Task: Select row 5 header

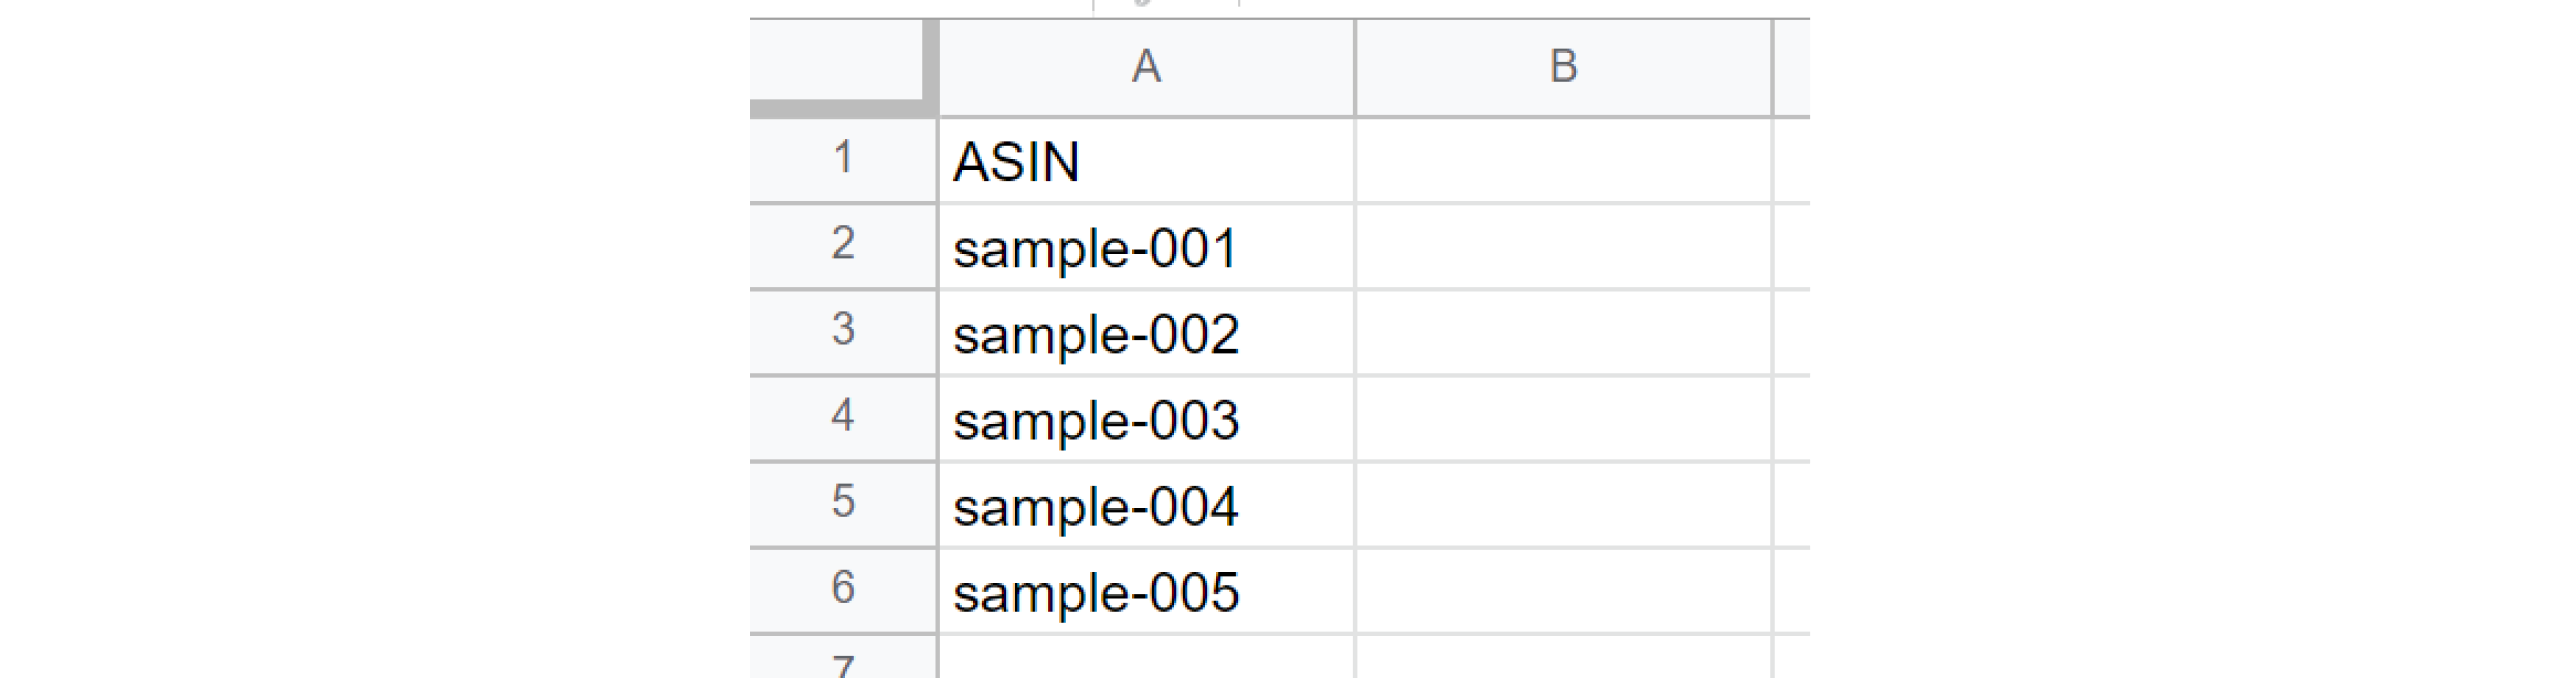Action: [842, 503]
